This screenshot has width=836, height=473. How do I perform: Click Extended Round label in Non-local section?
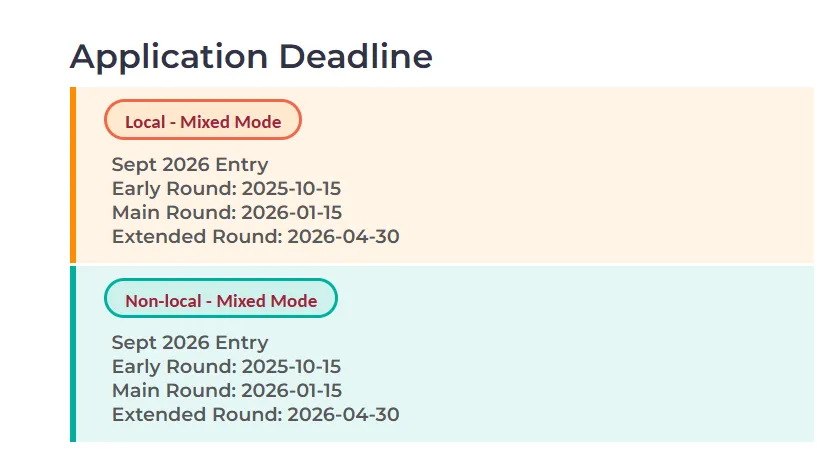coord(196,414)
